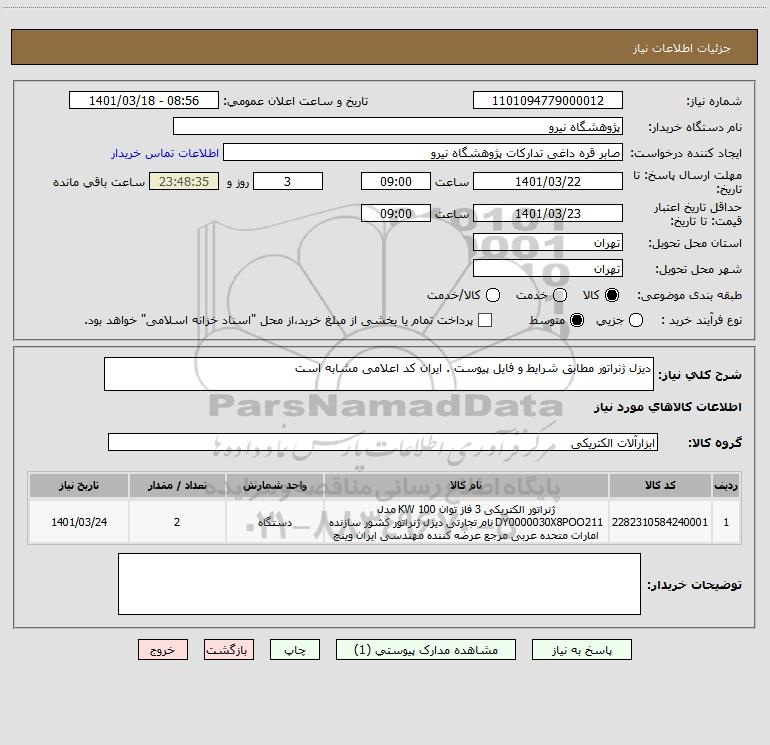This screenshot has width=770, height=745.
Task: View attached documents button
Action: pos(426,650)
